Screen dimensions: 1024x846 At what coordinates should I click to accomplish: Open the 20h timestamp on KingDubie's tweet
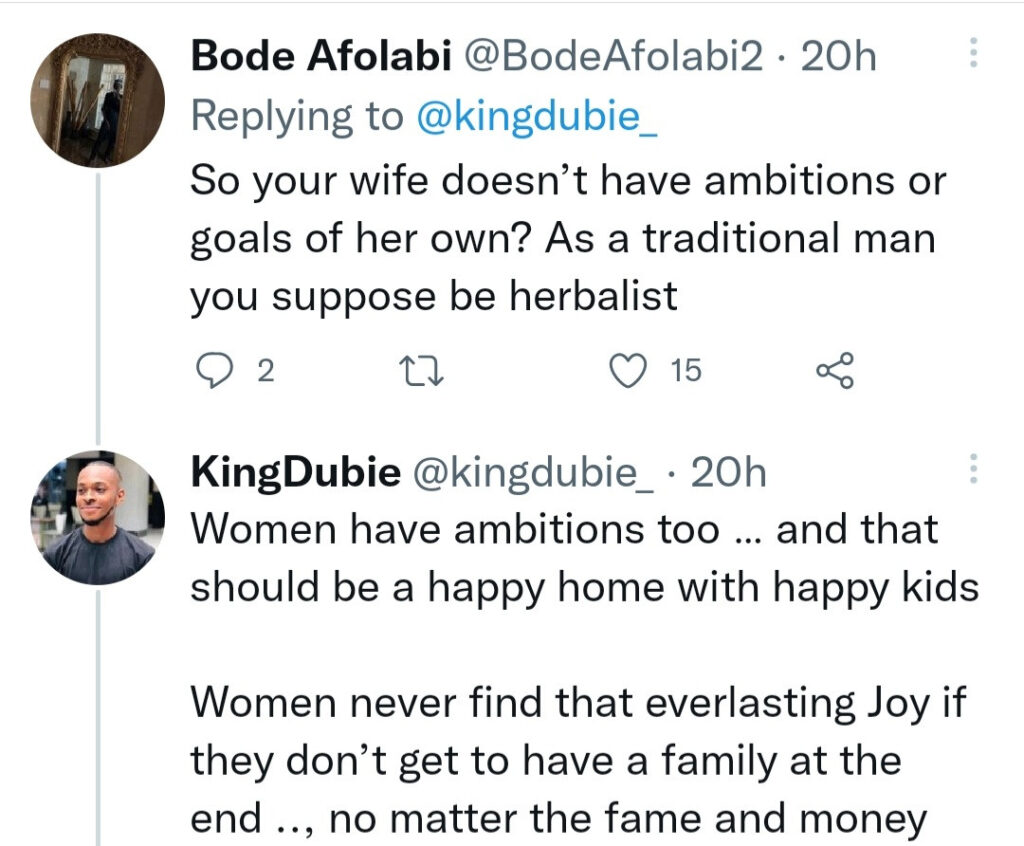coord(728,471)
